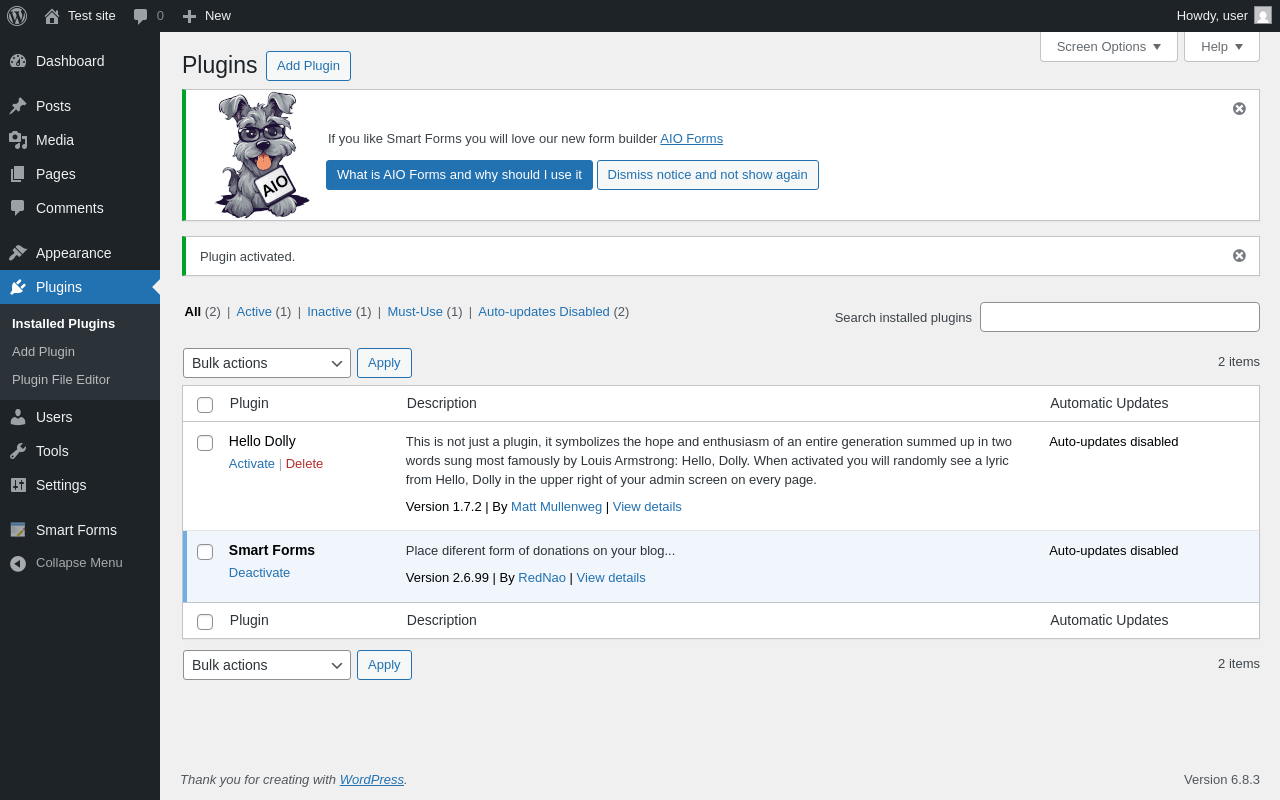This screenshot has height=800, width=1280.
Task: Filter plugins by Active
Action: 254,312
